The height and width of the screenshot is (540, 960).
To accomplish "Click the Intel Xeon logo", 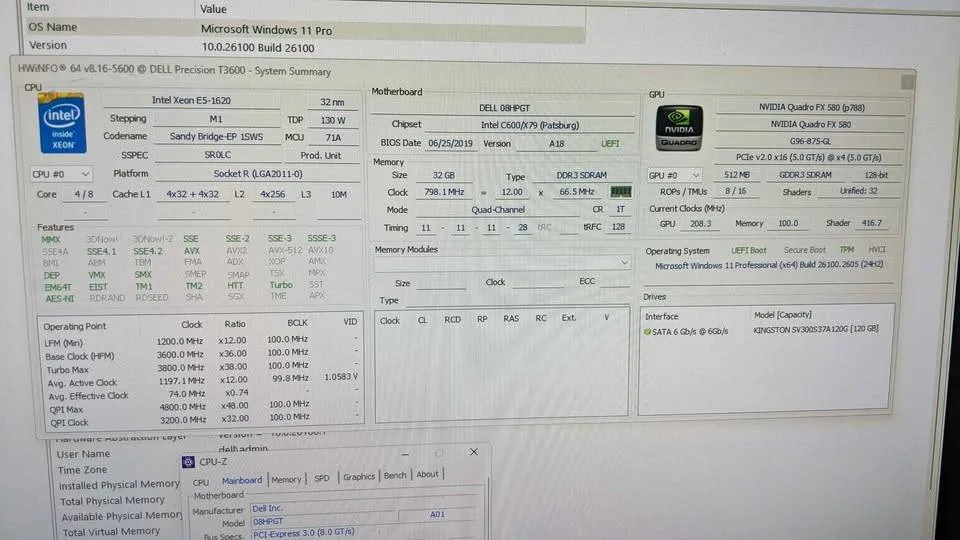I will point(60,124).
